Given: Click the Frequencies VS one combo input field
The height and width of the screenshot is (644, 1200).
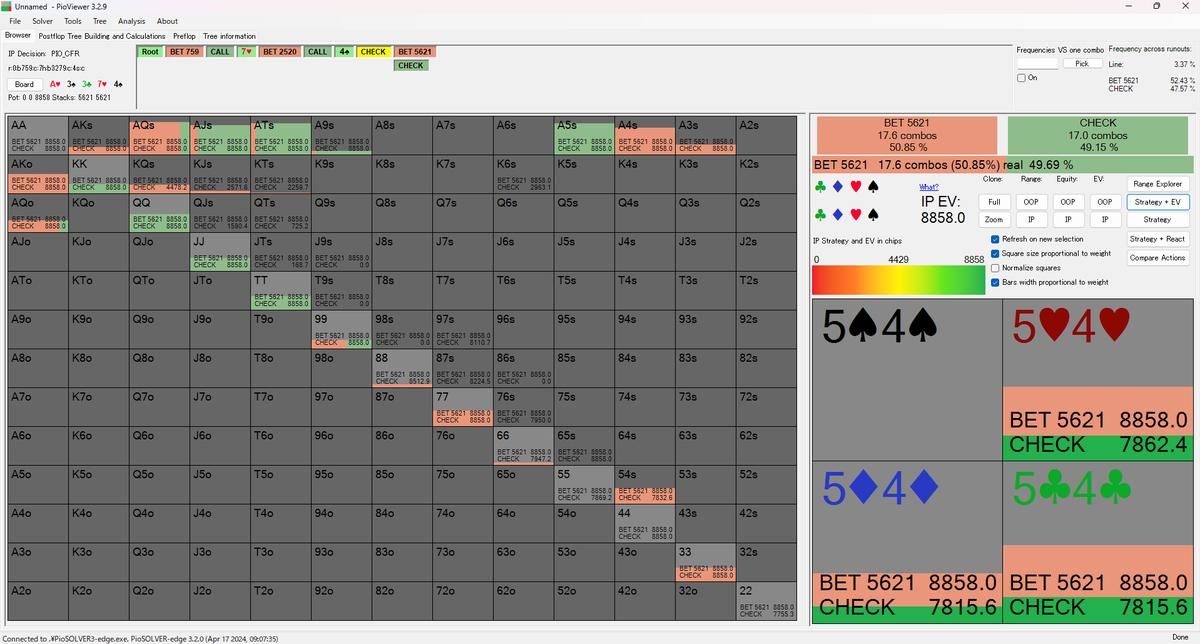Looking at the screenshot, I should pyautogui.click(x=1038, y=63).
